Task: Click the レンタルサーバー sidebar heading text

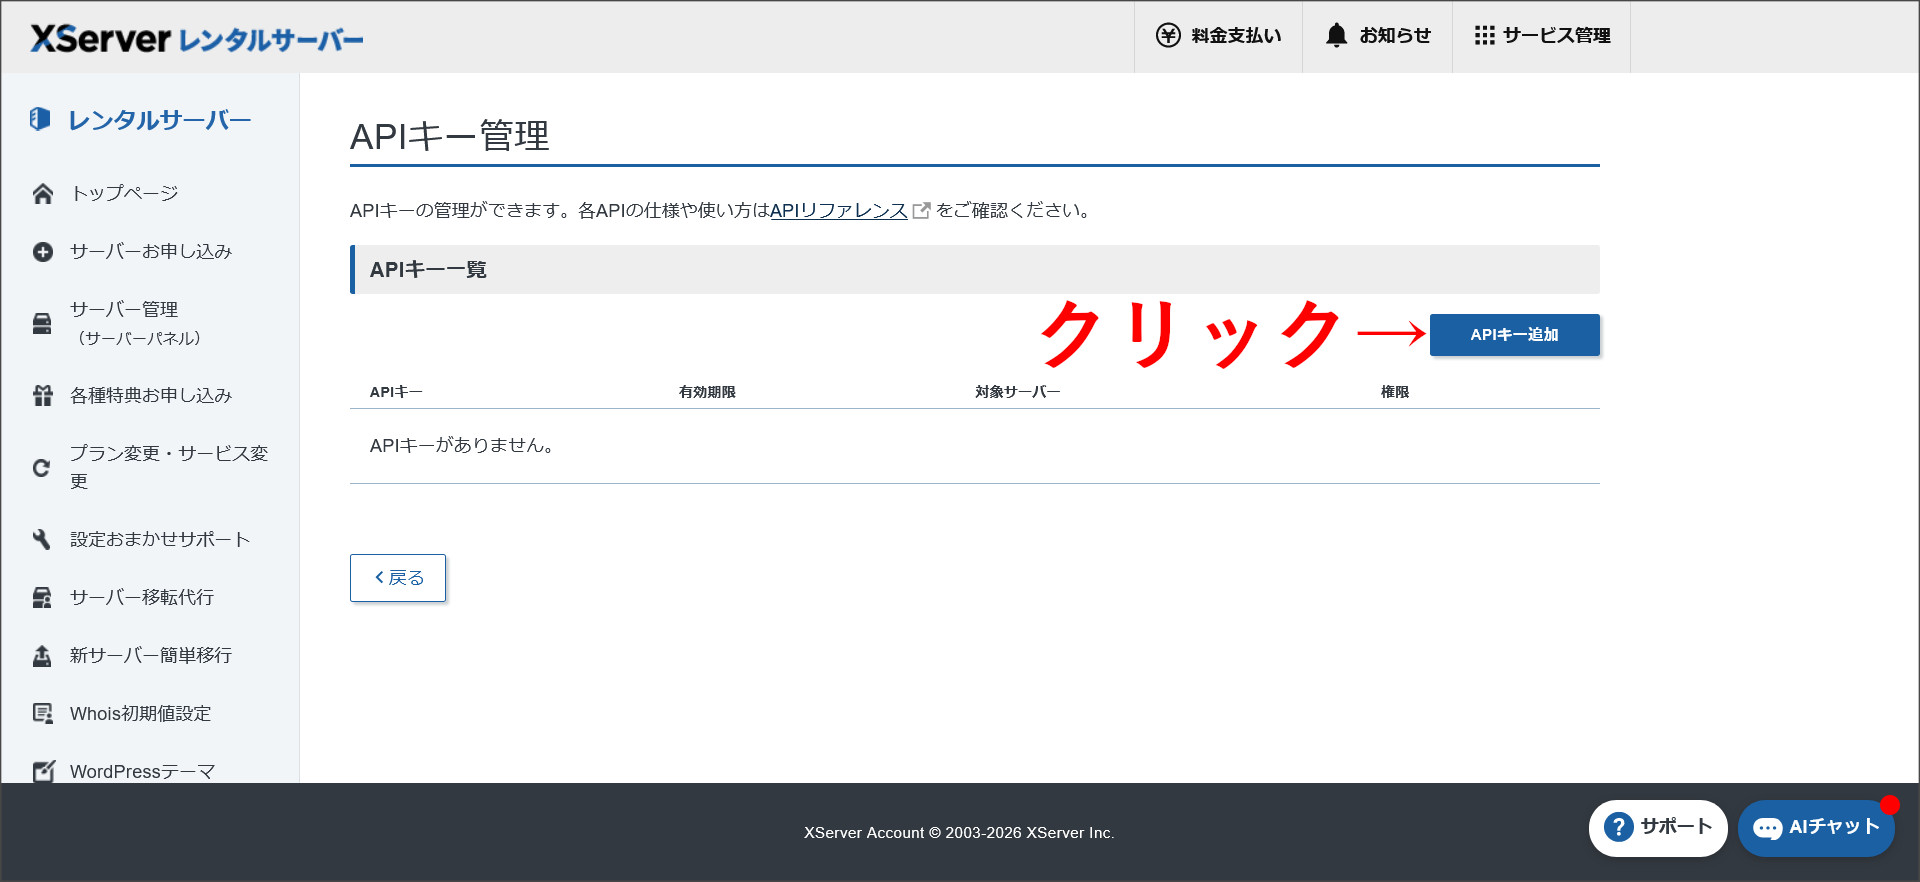Action: [x=159, y=120]
